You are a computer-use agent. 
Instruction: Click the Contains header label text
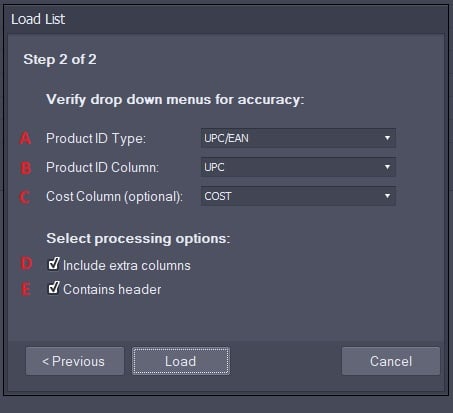click(112, 289)
